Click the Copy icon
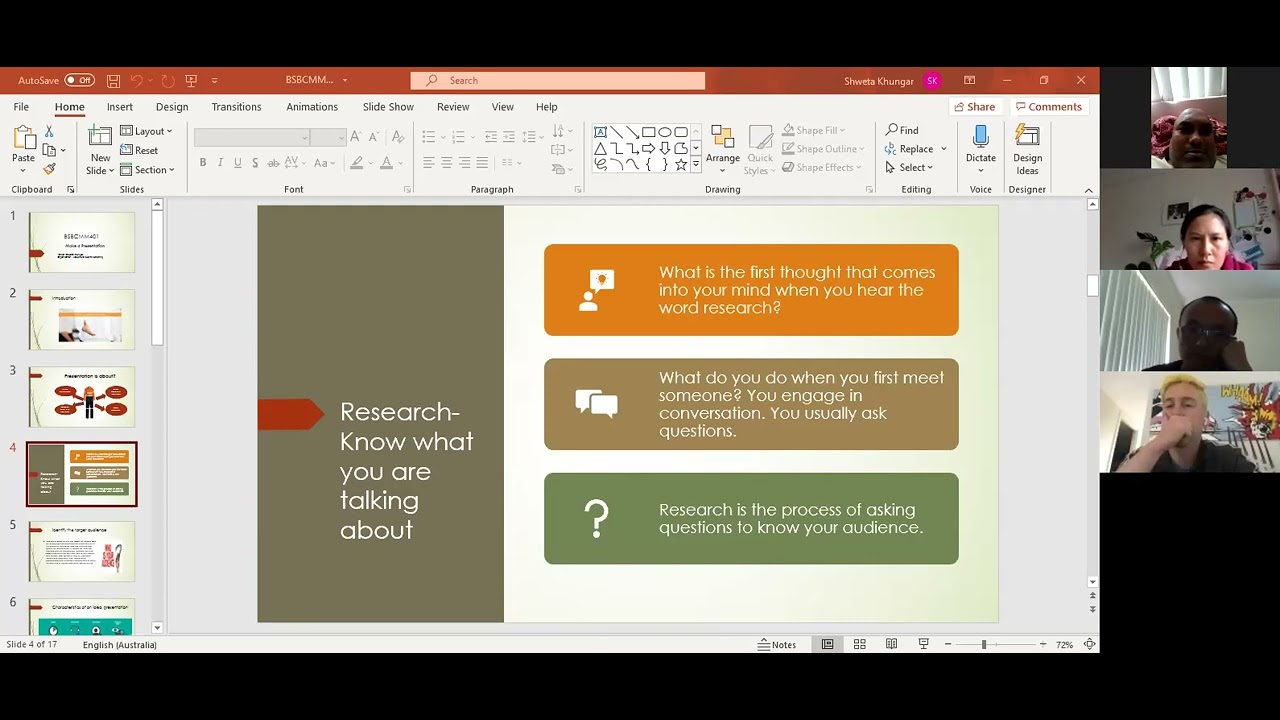This screenshot has width=1280, height=720. point(49,150)
